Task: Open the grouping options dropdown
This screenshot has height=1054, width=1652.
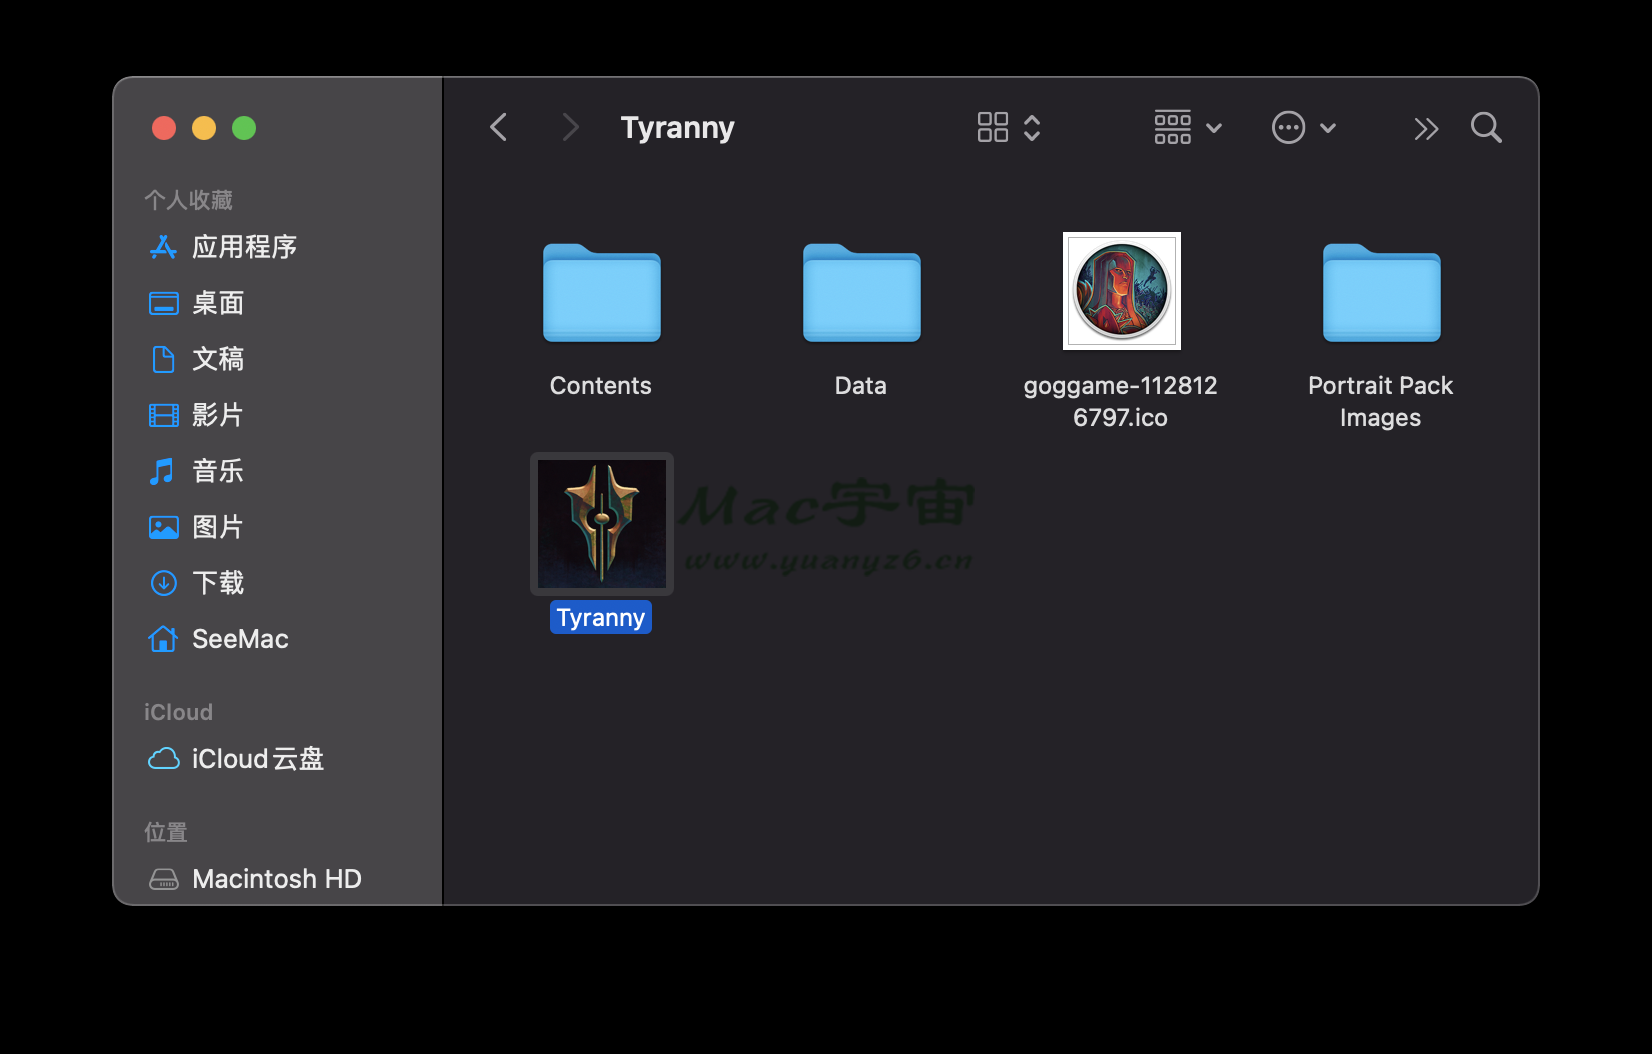Action: [x=1187, y=128]
